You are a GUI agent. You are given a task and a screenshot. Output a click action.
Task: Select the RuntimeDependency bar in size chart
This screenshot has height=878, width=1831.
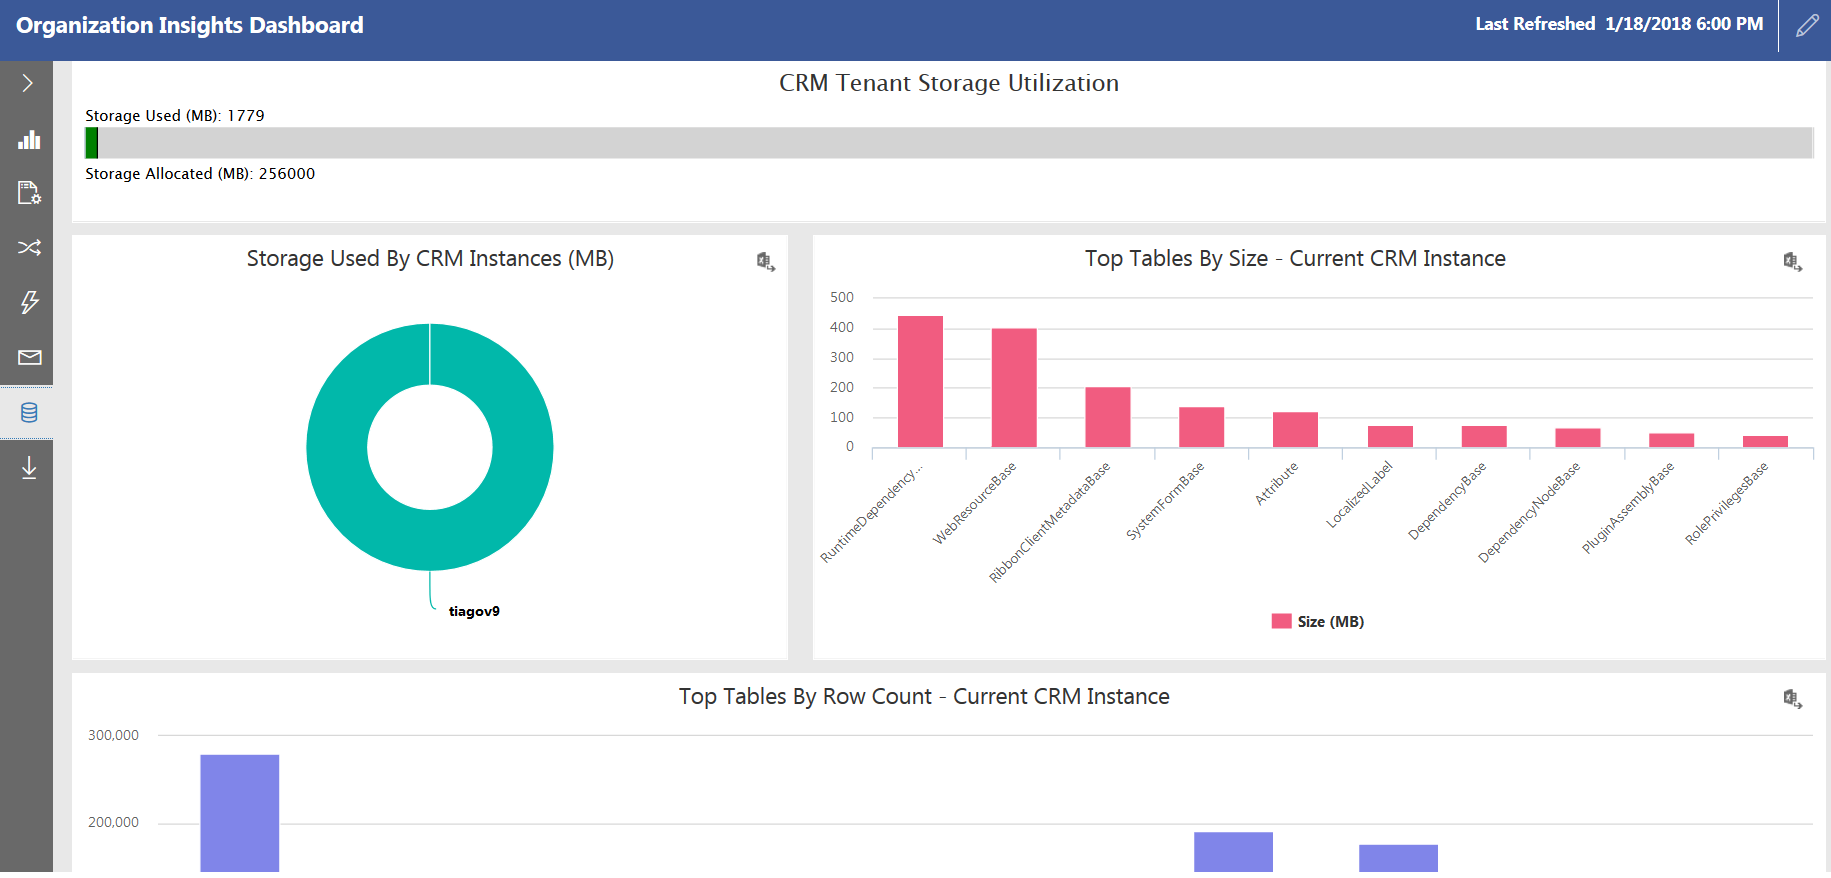pyautogui.click(x=920, y=382)
